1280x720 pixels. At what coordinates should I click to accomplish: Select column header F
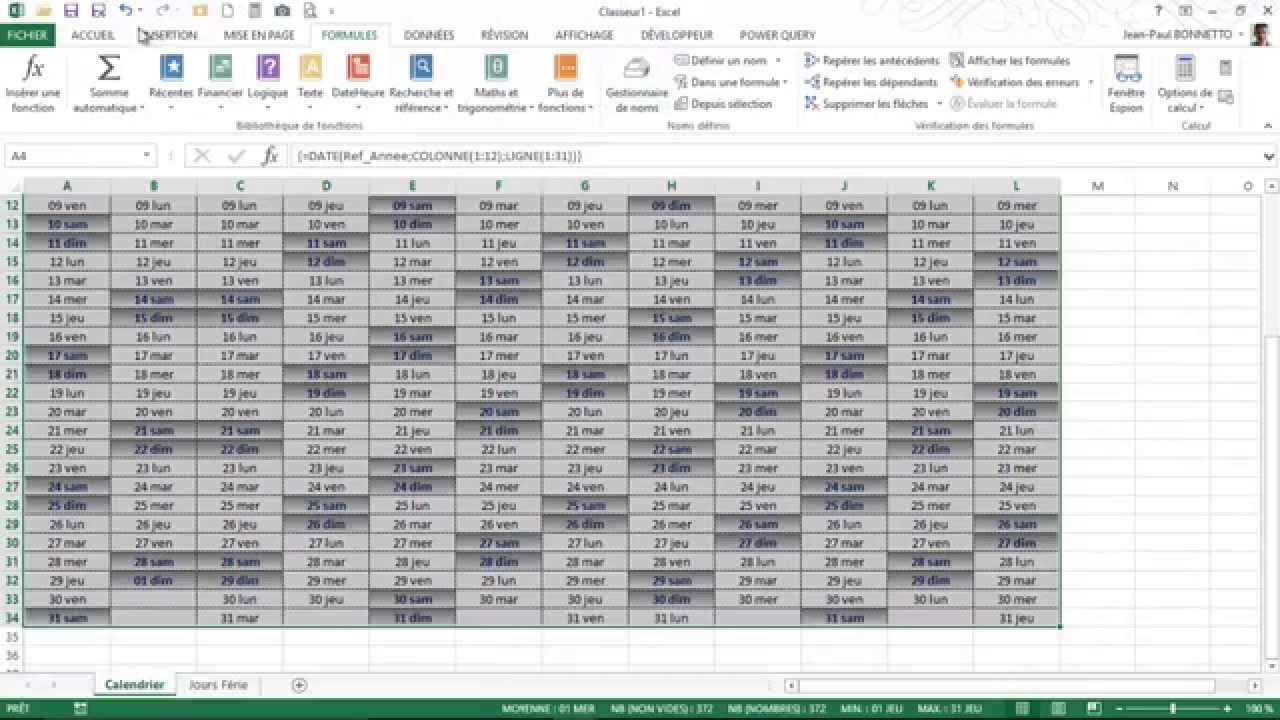tap(498, 186)
